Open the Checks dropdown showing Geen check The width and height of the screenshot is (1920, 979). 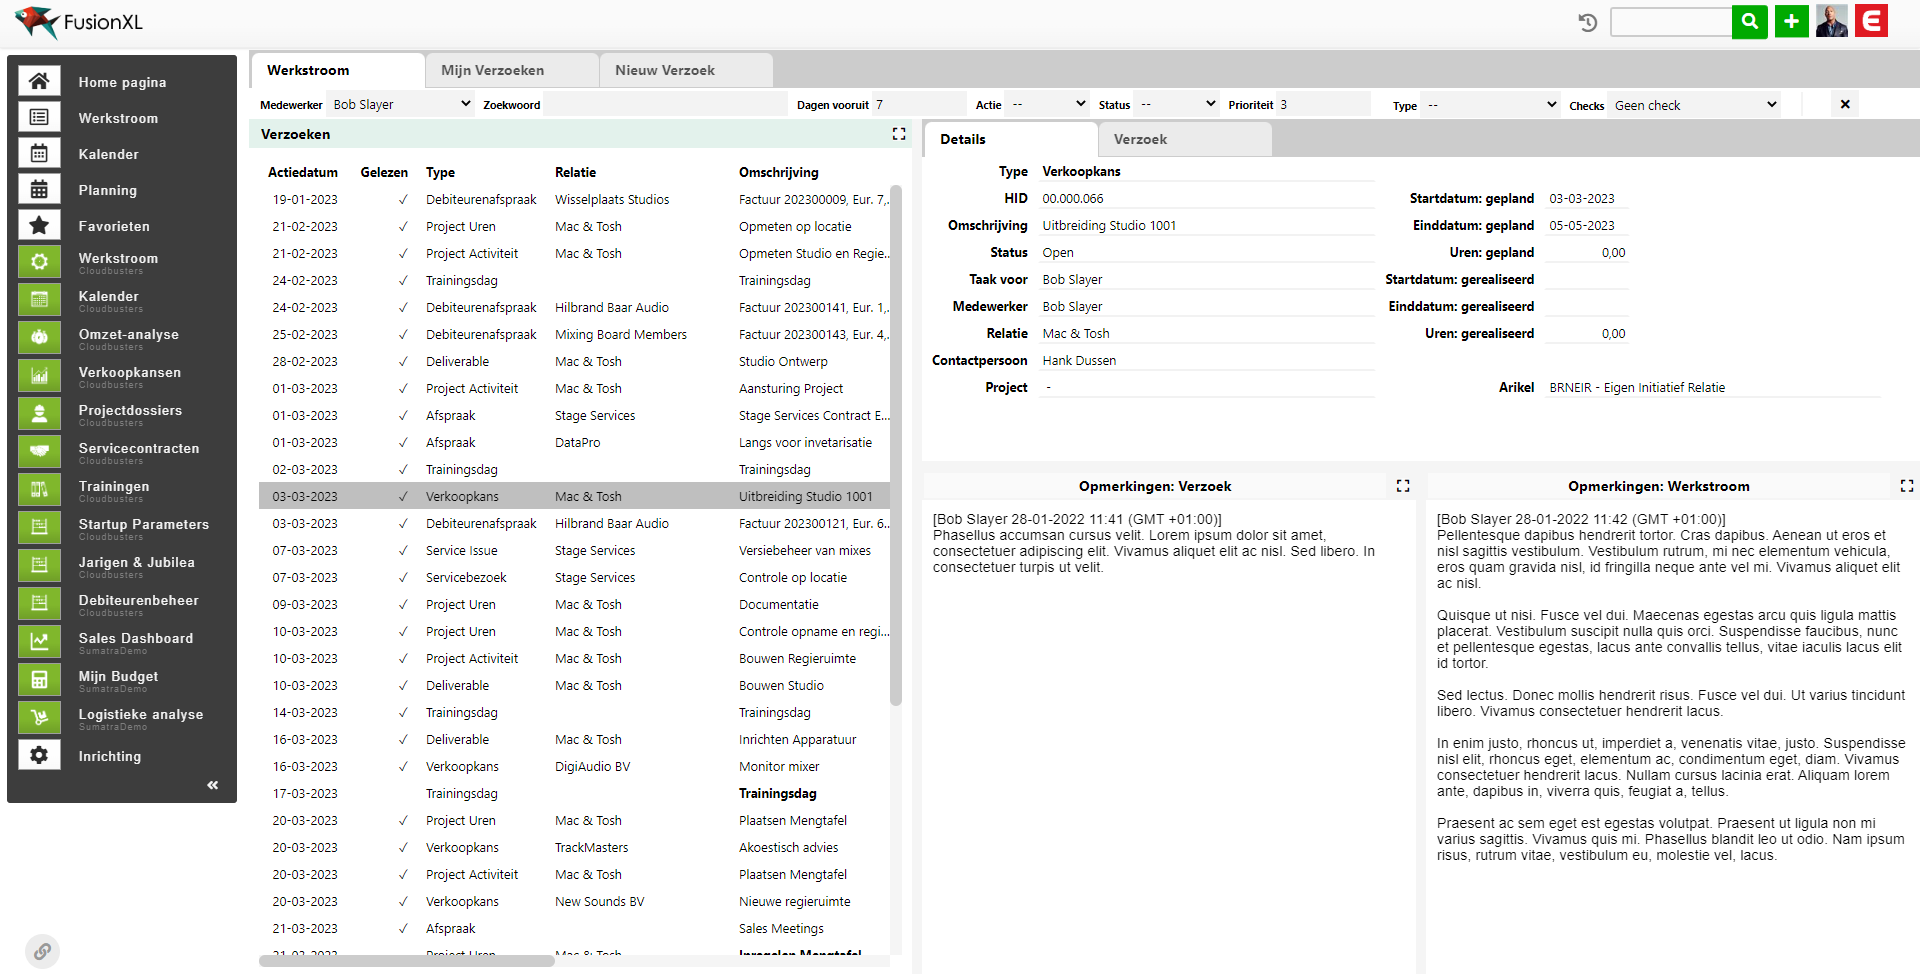[x=1695, y=105]
